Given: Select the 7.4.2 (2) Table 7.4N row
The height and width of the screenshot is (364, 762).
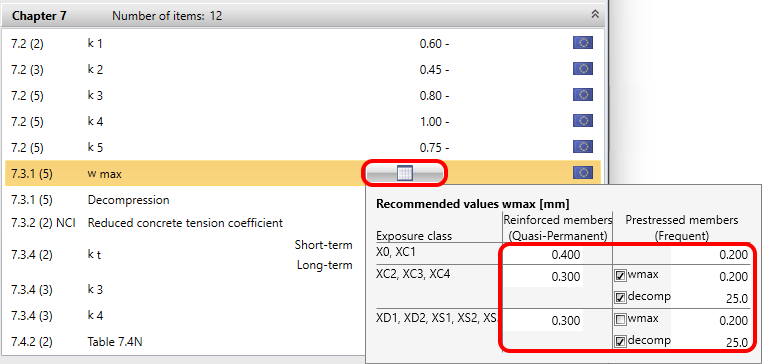Looking at the screenshot, I should [x=185, y=342].
